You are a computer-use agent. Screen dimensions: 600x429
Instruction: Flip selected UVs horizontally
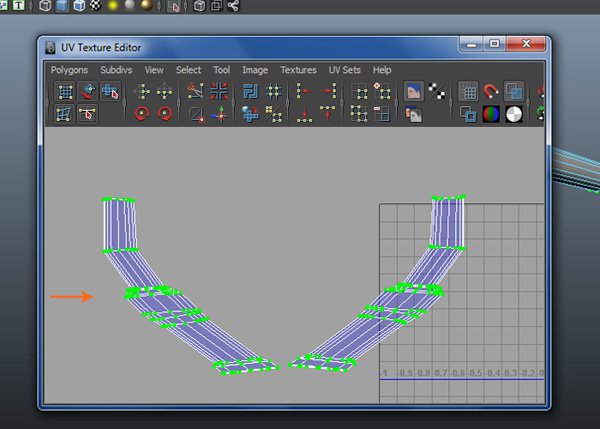click(142, 91)
